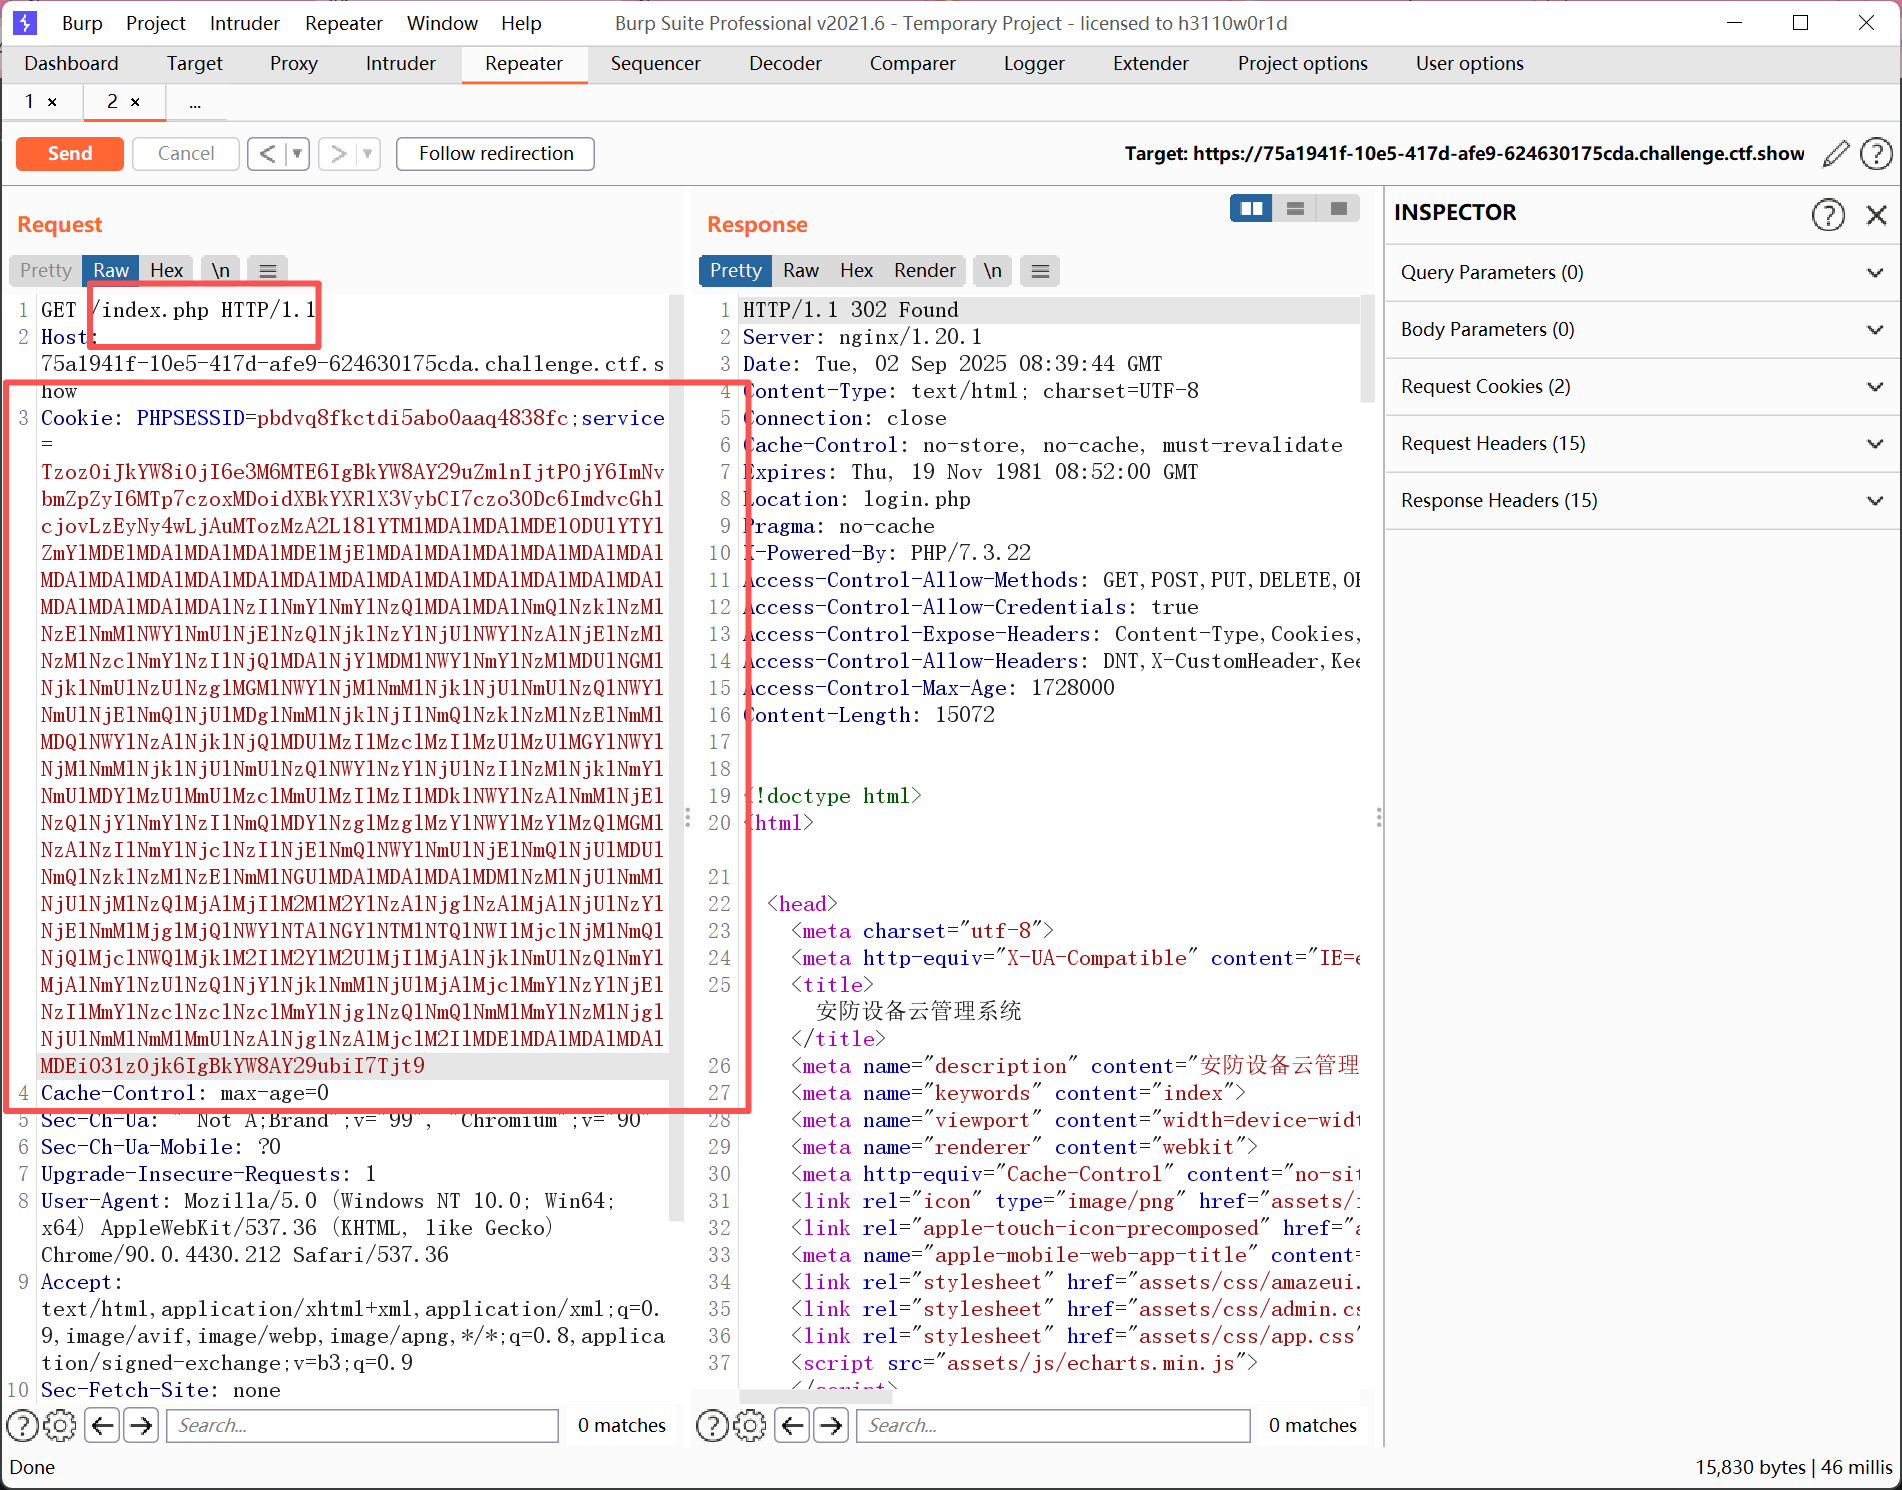Image resolution: width=1902 pixels, height=1490 pixels.
Task: Open the response editor options menu icon
Action: click(1040, 270)
